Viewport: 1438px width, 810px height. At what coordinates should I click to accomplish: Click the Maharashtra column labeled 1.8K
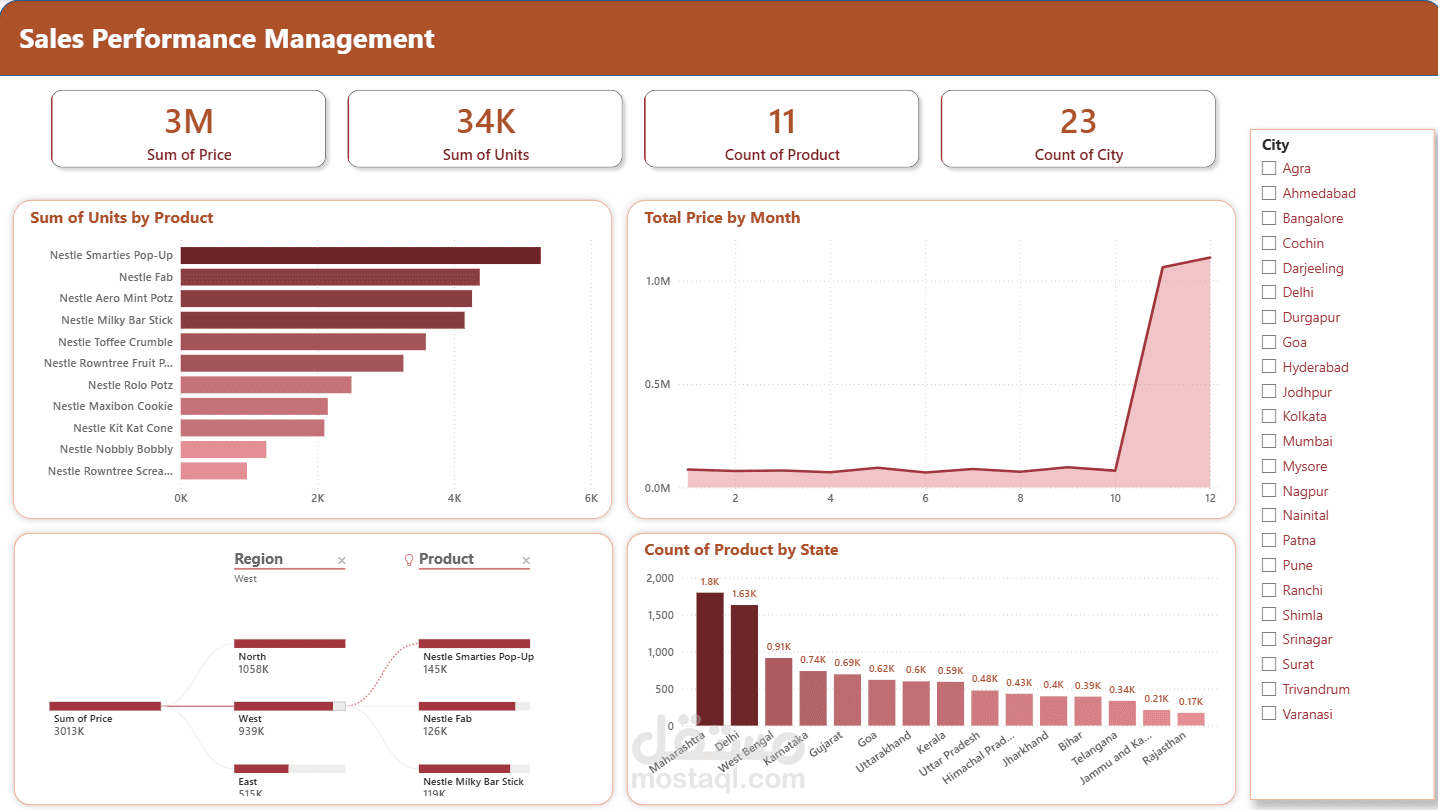(710, 659)
